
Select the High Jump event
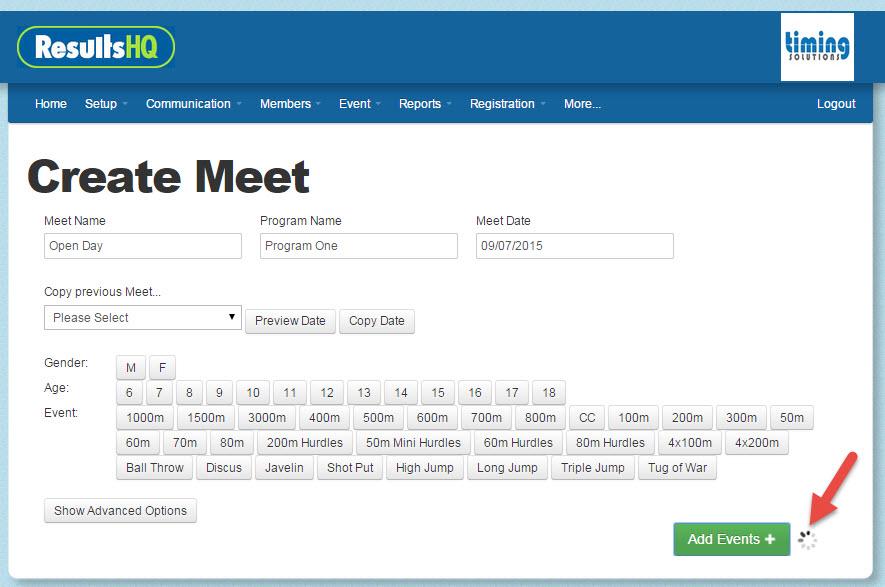click(x=424, y=467)
